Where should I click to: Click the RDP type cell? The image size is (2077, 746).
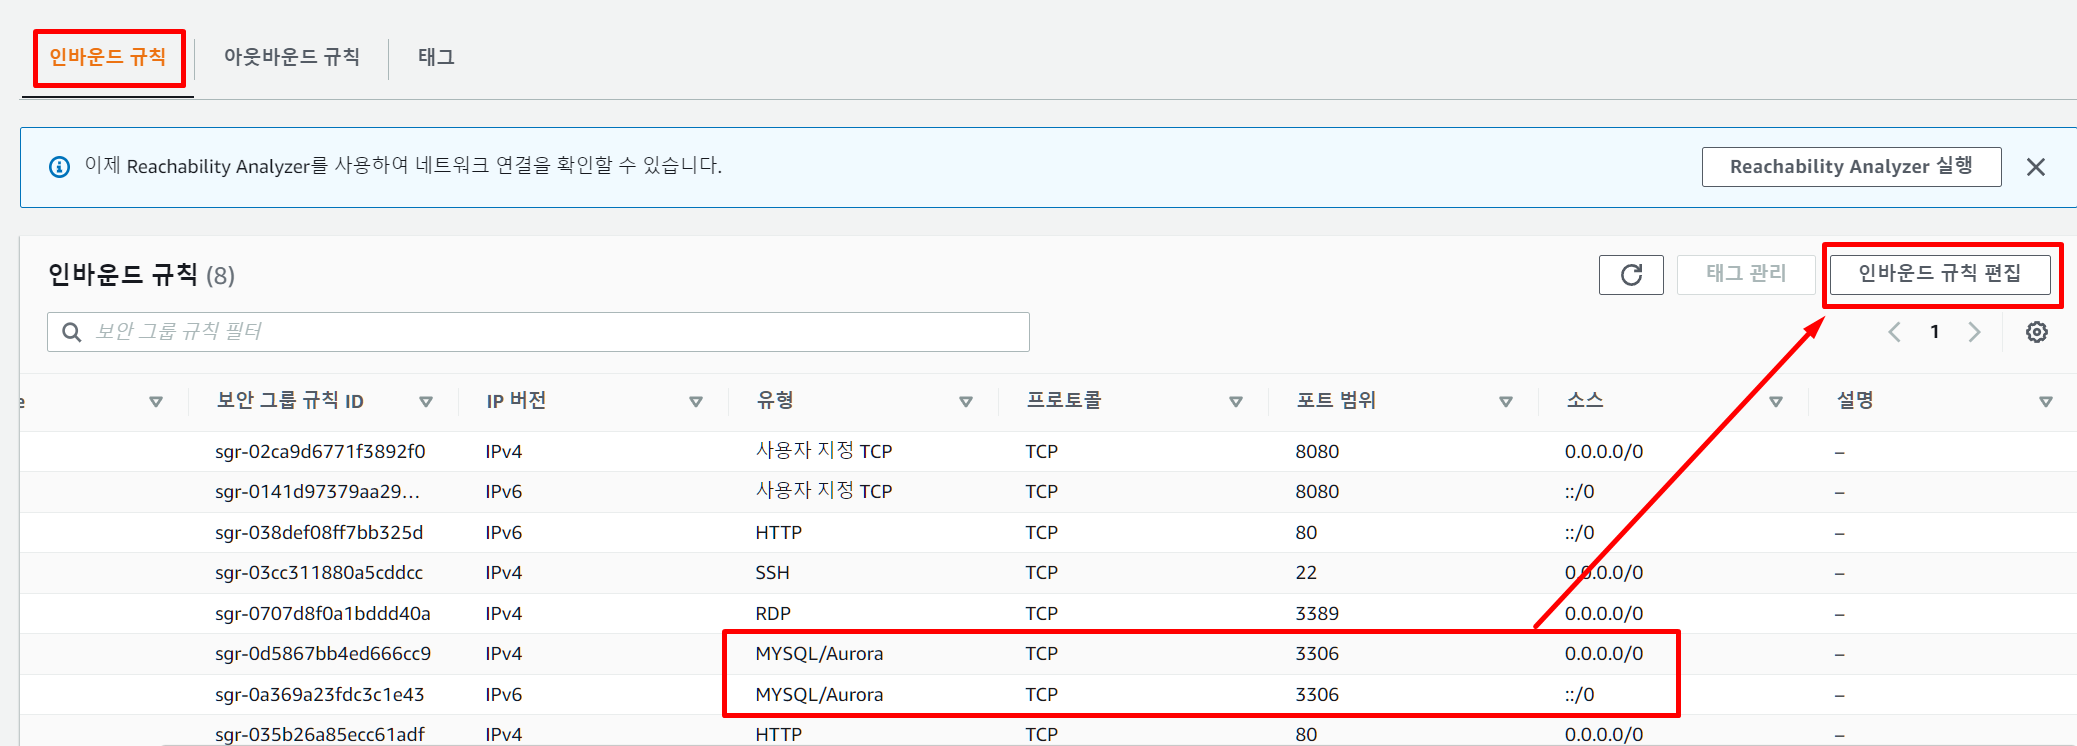[x=773, y=614]
